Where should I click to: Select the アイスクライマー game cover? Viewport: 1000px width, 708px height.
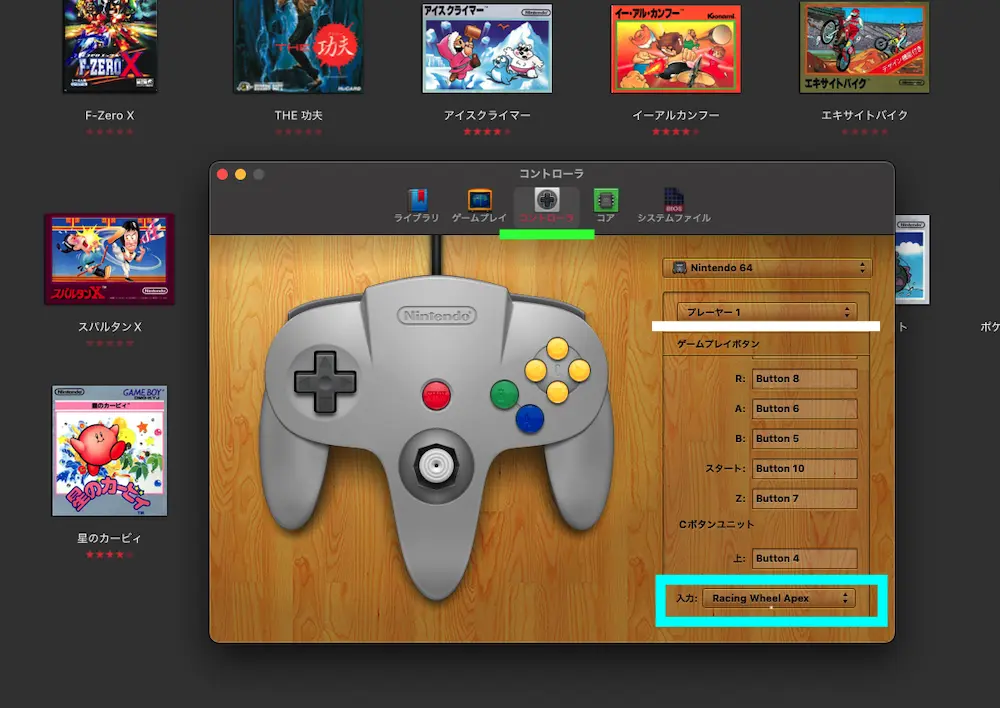(487, 48)
